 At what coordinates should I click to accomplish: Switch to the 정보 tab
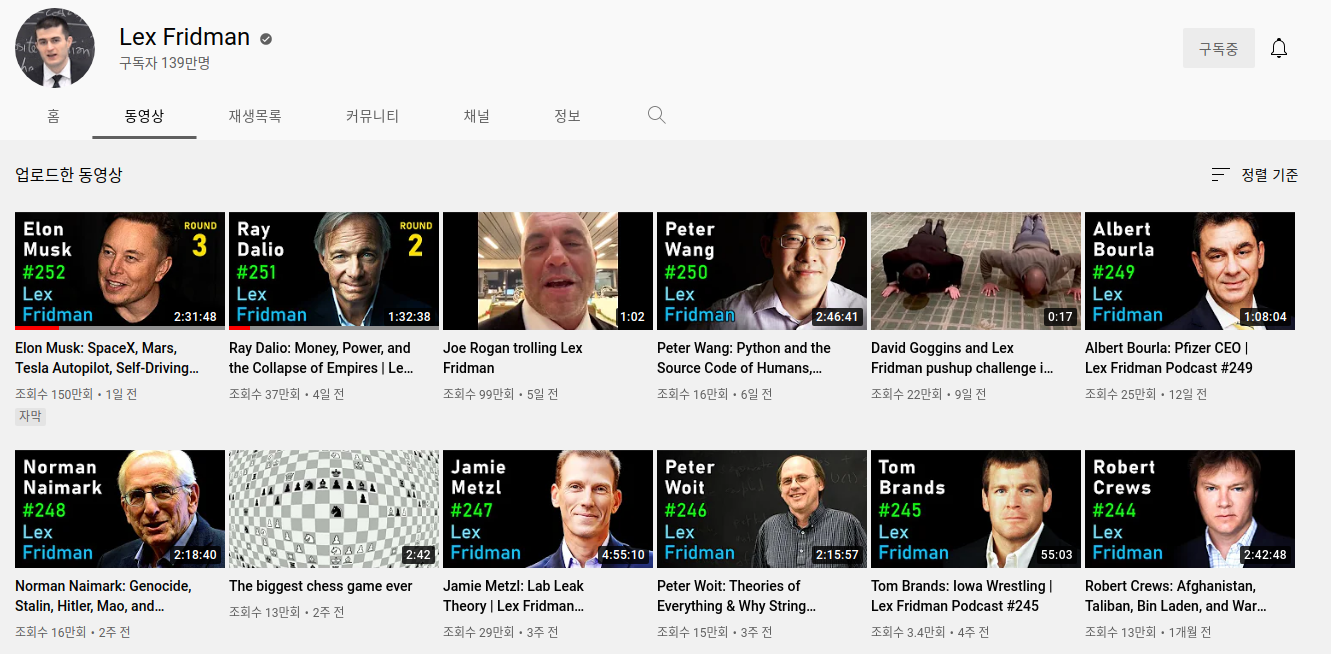[x=567, y=116]
